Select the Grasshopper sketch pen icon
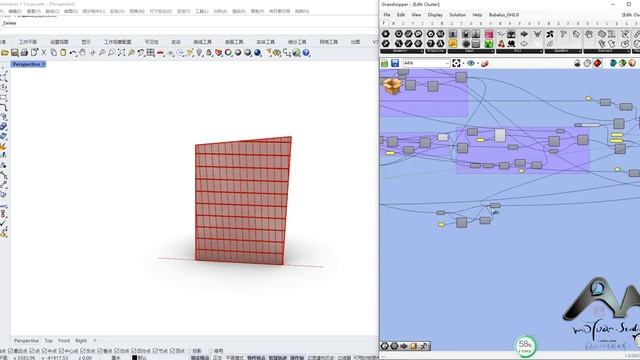The image size is (640, 360). (x=484, y=63)
